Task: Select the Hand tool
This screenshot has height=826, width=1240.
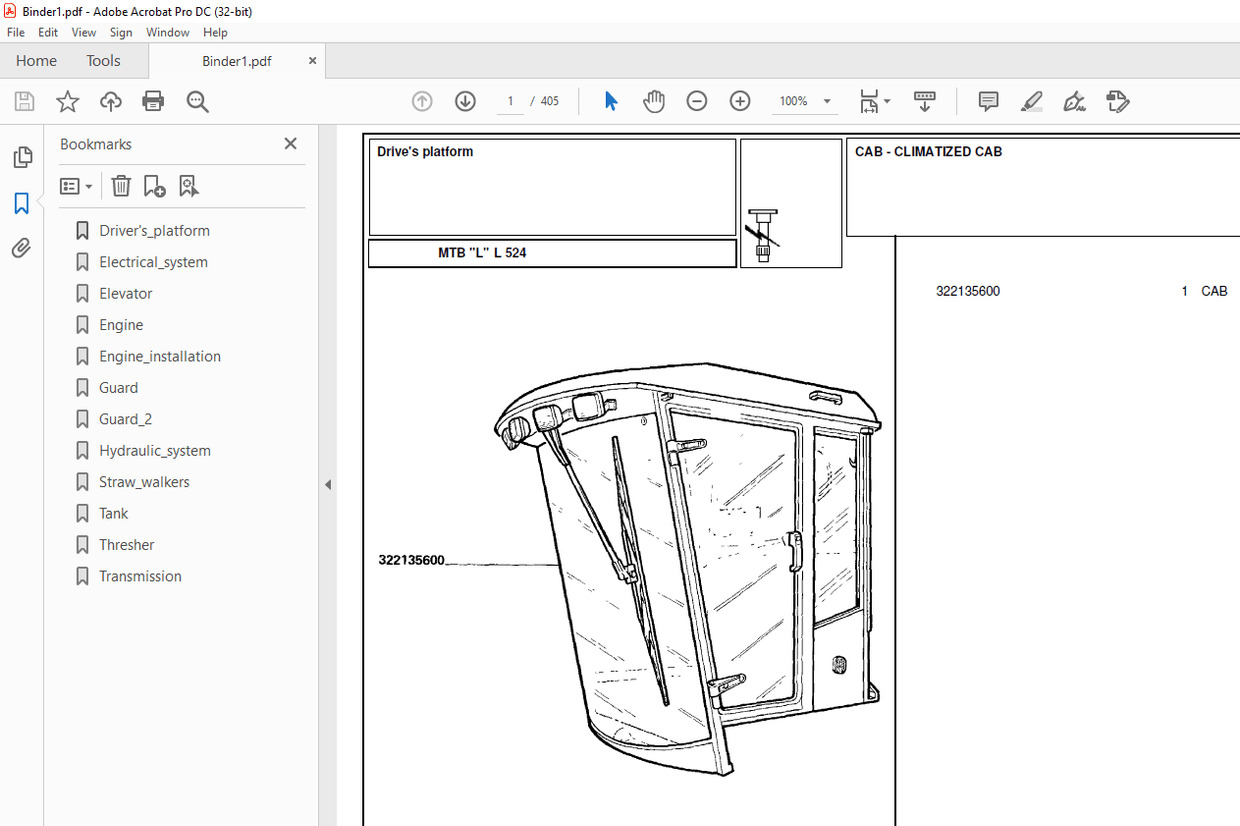Action: coord(653,101)
